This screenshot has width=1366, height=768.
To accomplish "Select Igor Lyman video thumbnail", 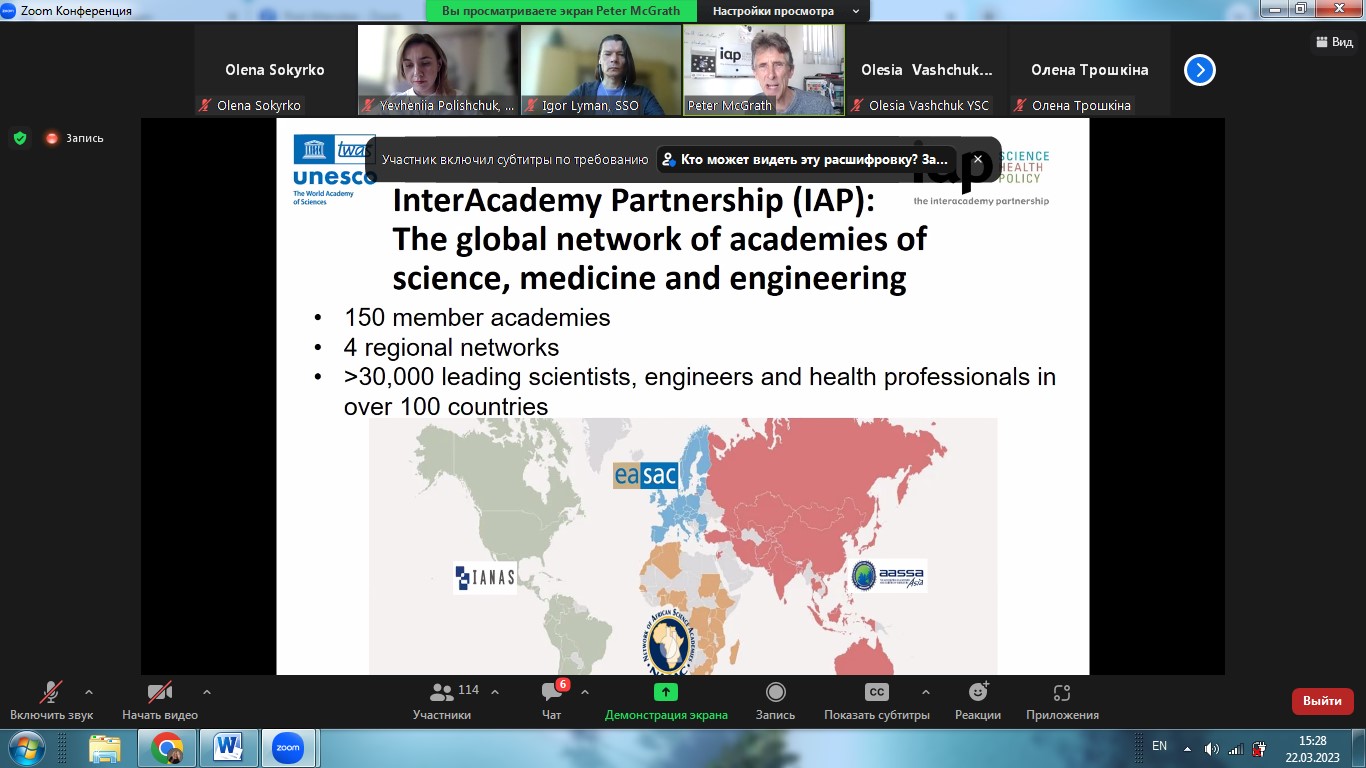I will [x=601, y=70].
